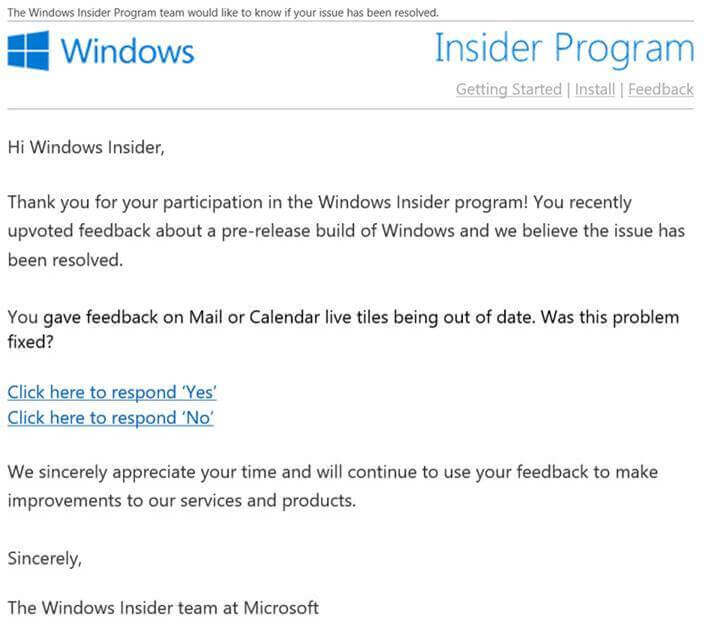Click the 'Thank you for your participation' paragraph
Image resolution: width=706 pixels, height=641 pixels.
click(x=346, y=231)
